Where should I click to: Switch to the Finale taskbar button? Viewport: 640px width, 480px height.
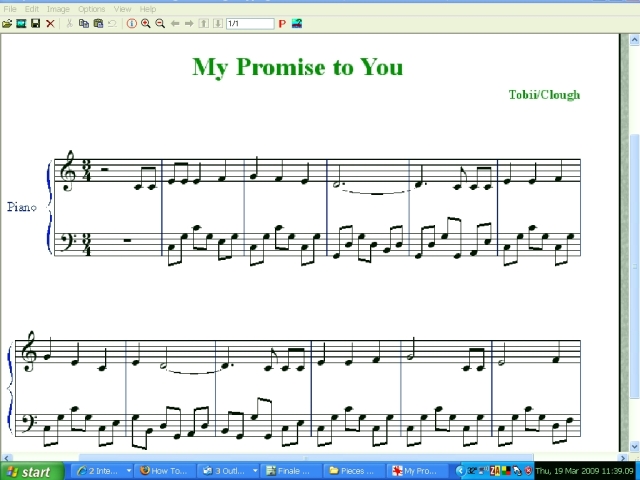(x=292, y=471)
